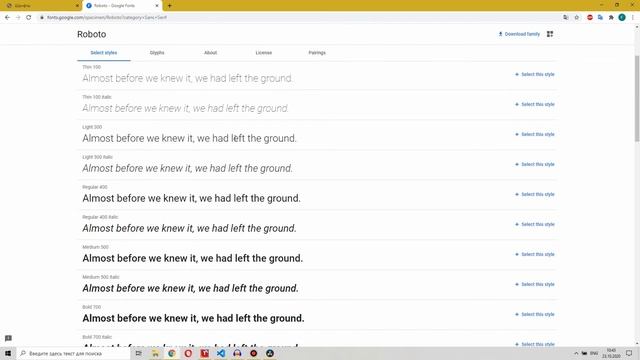Click the taskbar clock and date

[x=611, y=353]
